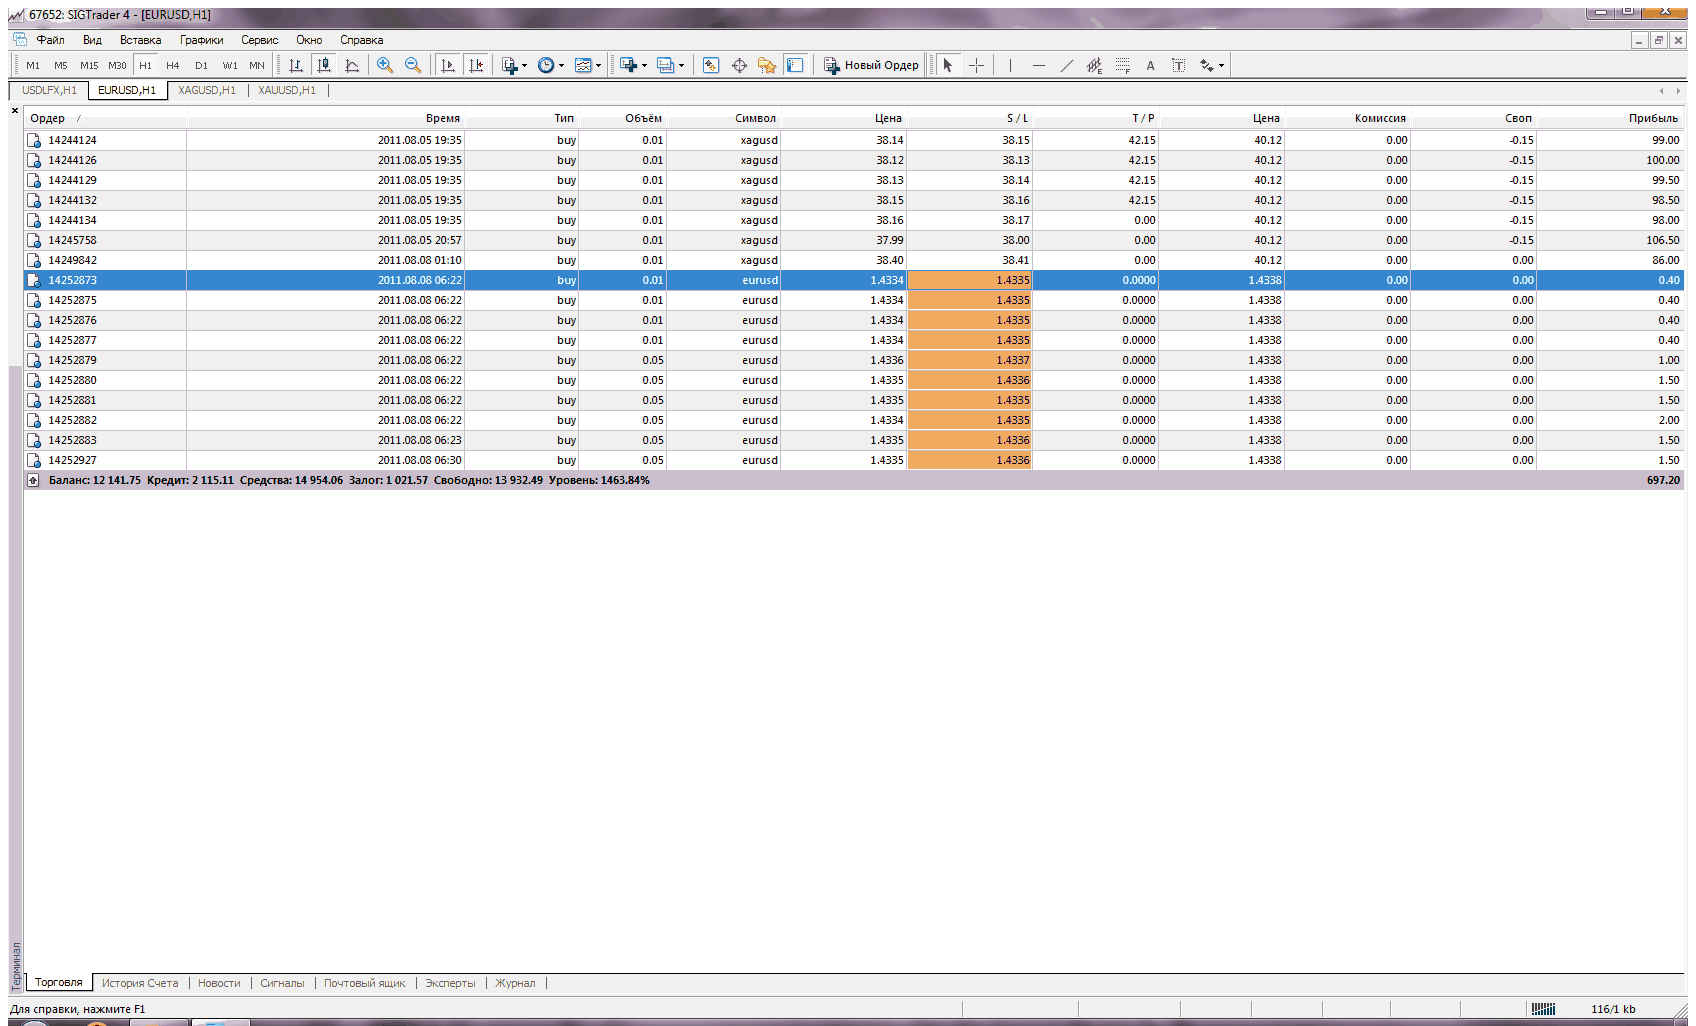
Task: Select order 14252927 row
Action: [x=854, y=460]
